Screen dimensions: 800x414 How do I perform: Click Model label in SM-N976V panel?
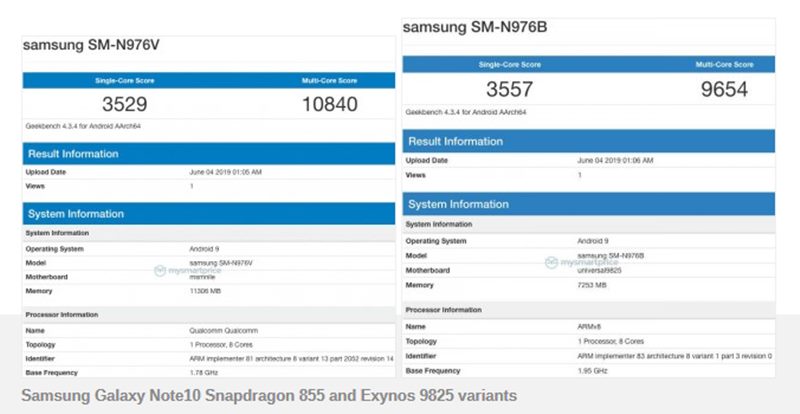pos(36,263)
